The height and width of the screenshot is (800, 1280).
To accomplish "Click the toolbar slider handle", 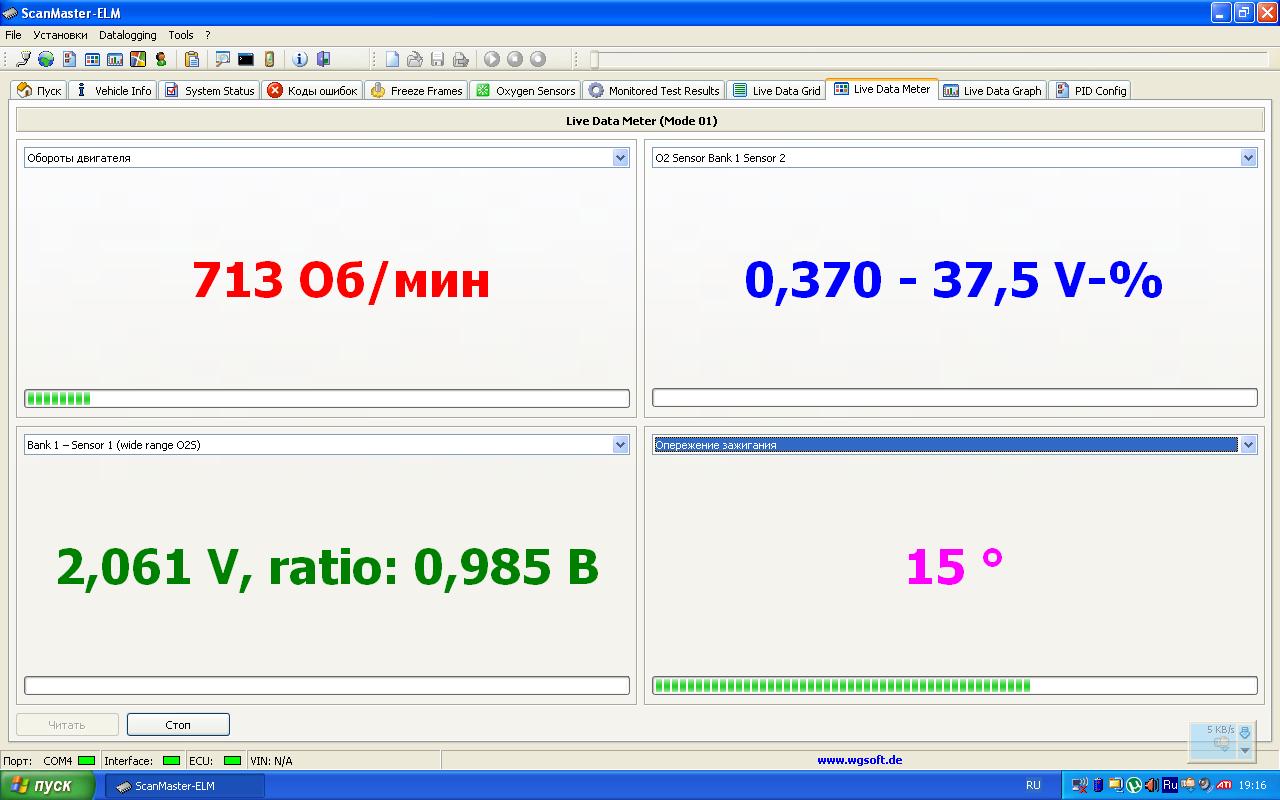I will 594,59.
